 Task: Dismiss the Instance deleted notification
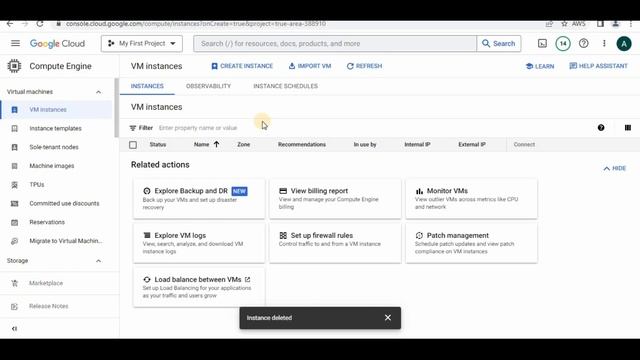click(388, 318)
